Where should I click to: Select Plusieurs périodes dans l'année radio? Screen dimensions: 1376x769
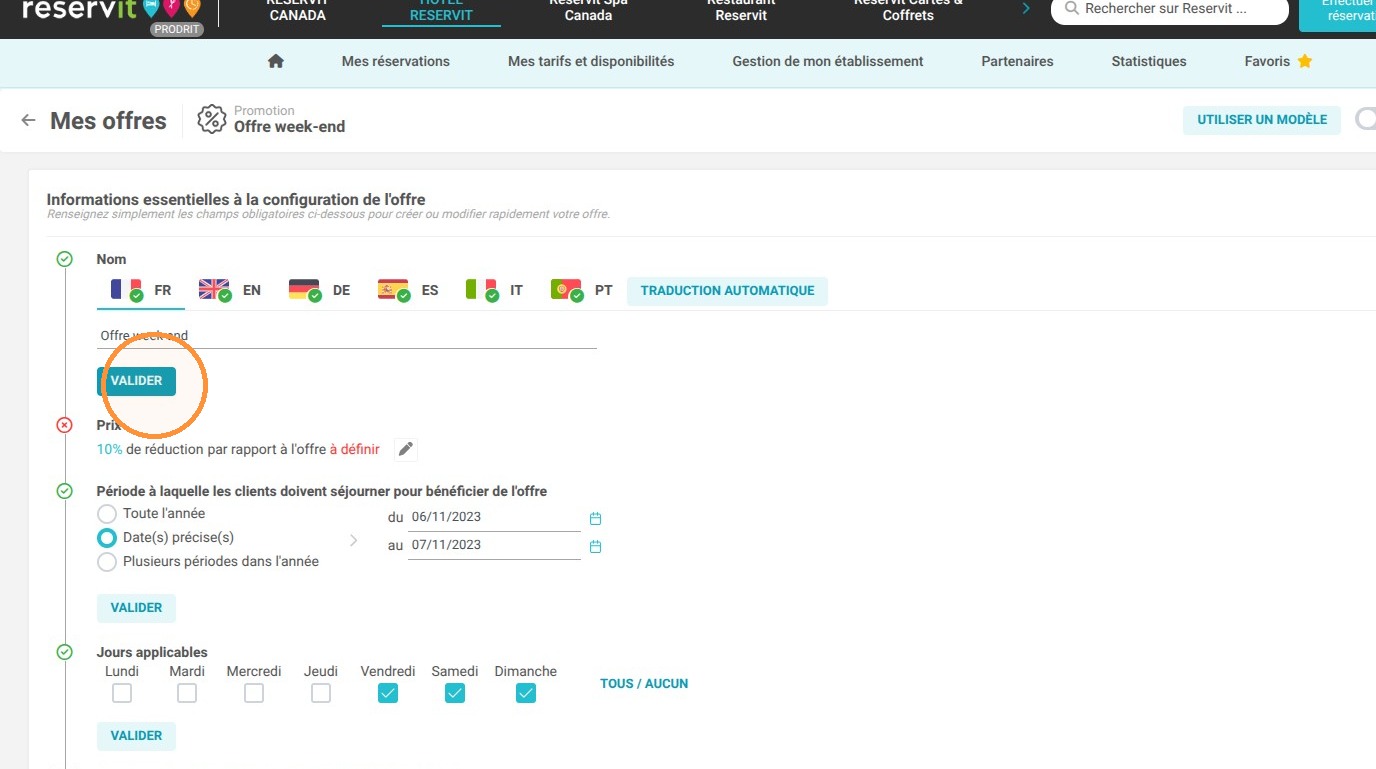[x=107, y=562]
